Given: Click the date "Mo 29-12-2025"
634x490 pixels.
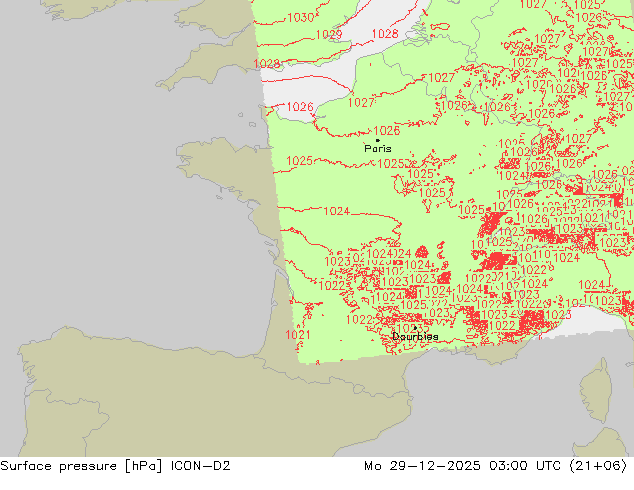Looking at the screenshot, I should (x=422, y=466).
